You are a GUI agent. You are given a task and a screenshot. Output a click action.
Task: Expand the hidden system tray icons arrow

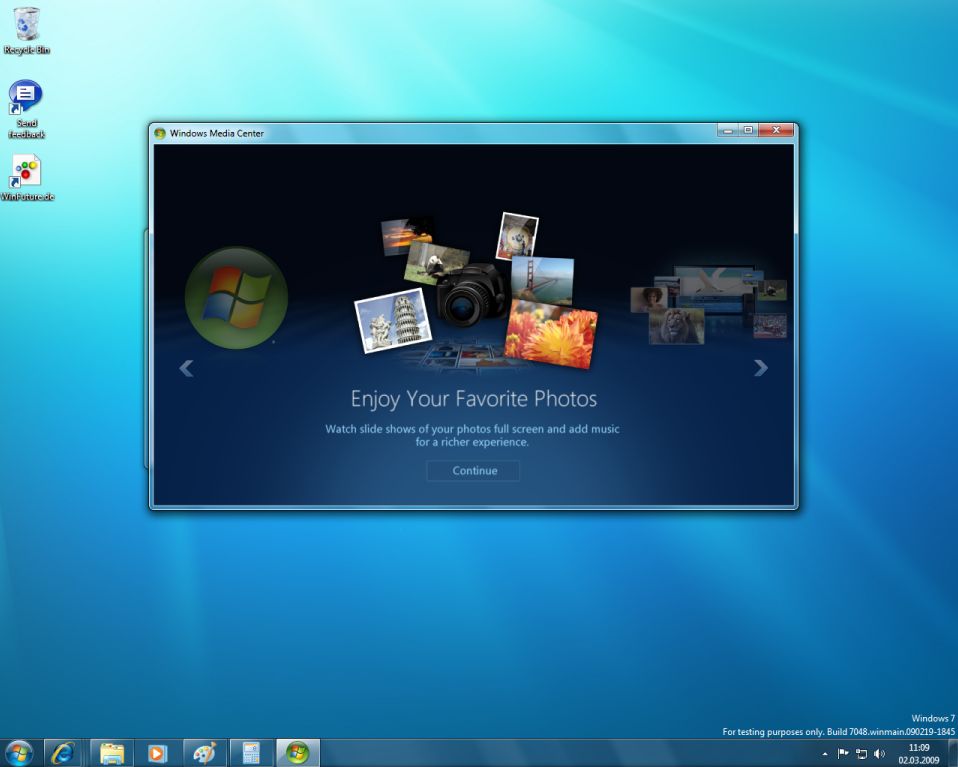tap(825, 753)
